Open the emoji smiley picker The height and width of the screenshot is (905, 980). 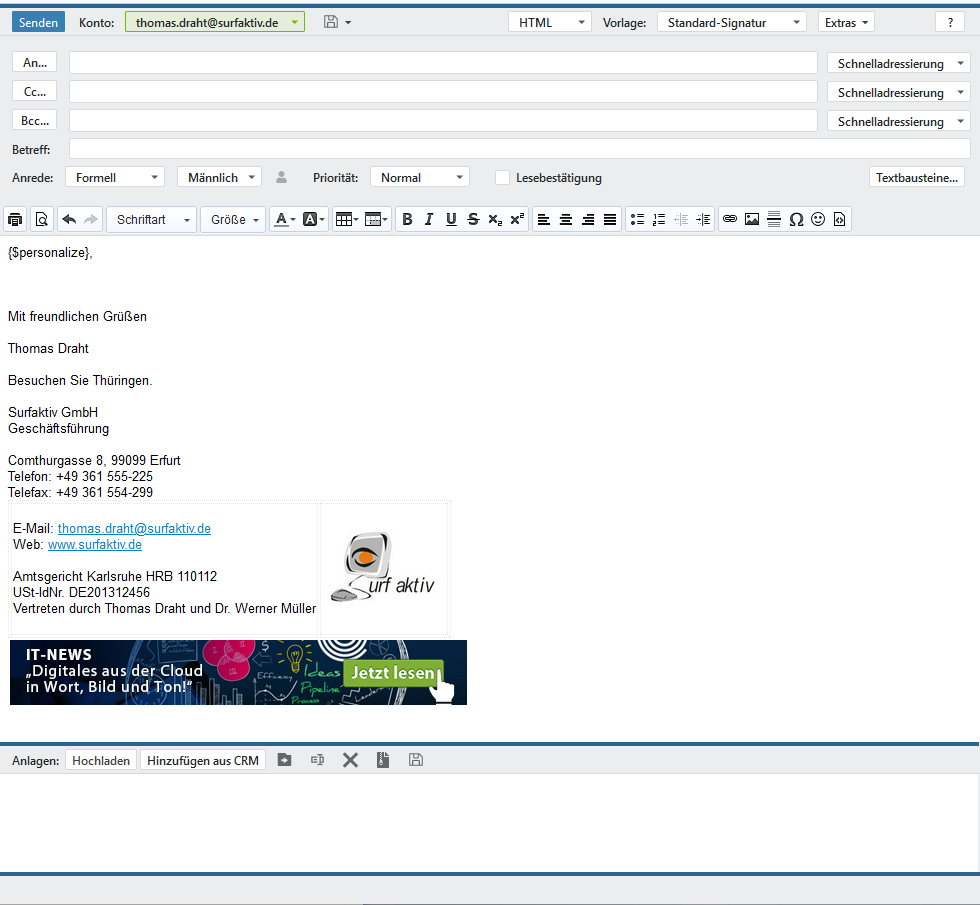pyautogui.click(x=818, y=219)
